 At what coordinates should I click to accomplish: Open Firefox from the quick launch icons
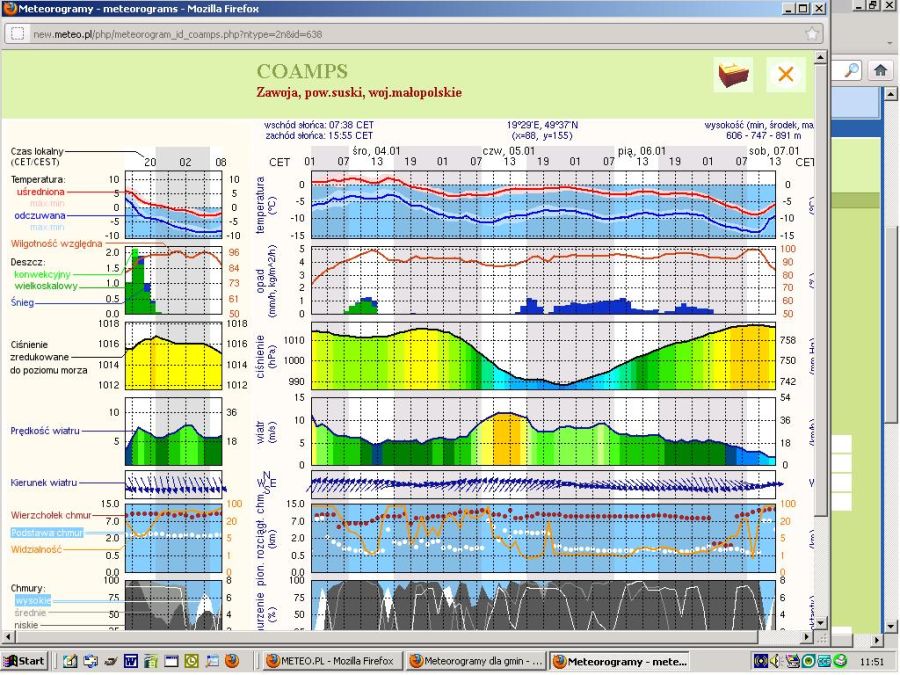[231, 661]
